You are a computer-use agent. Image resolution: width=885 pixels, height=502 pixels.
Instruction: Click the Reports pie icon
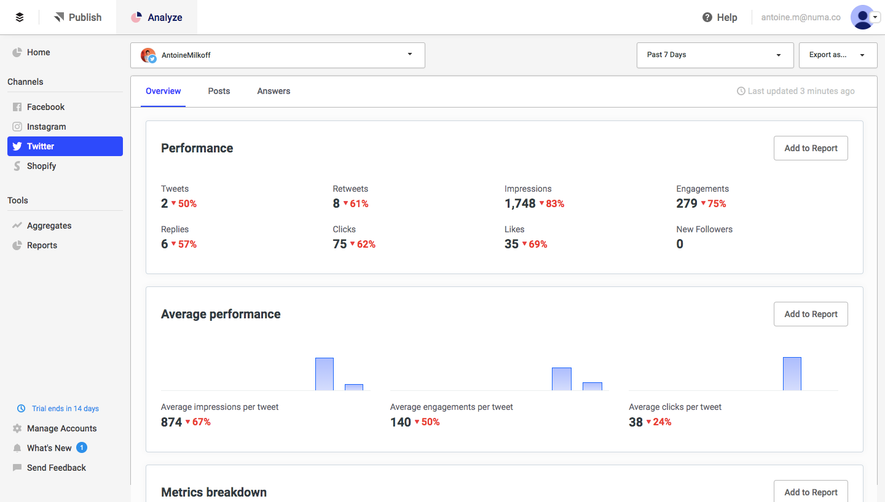[17, 245]
